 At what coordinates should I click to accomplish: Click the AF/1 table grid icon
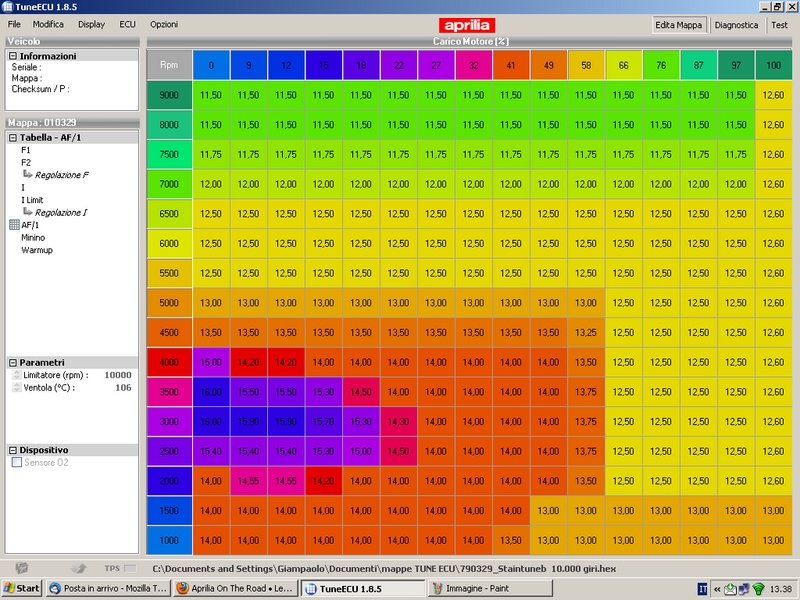[x=14, y=225]
